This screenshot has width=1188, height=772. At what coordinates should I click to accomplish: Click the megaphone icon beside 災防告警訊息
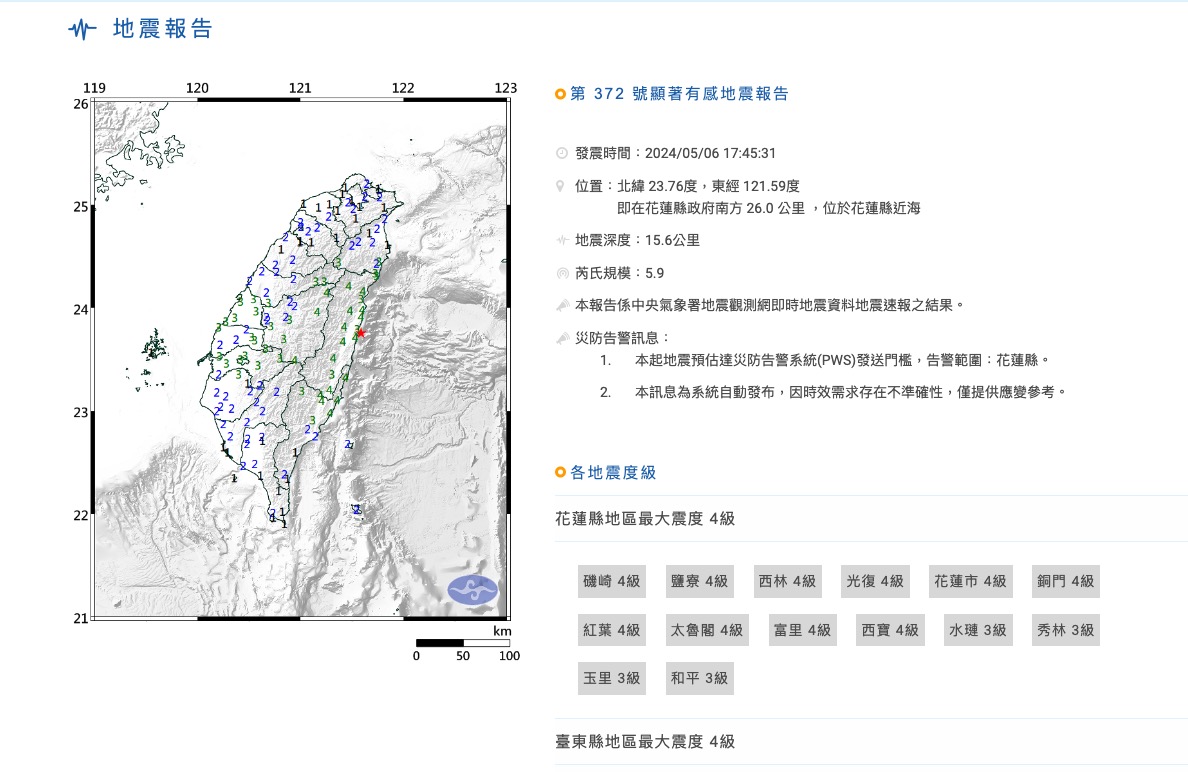click(x=562, y=338)
